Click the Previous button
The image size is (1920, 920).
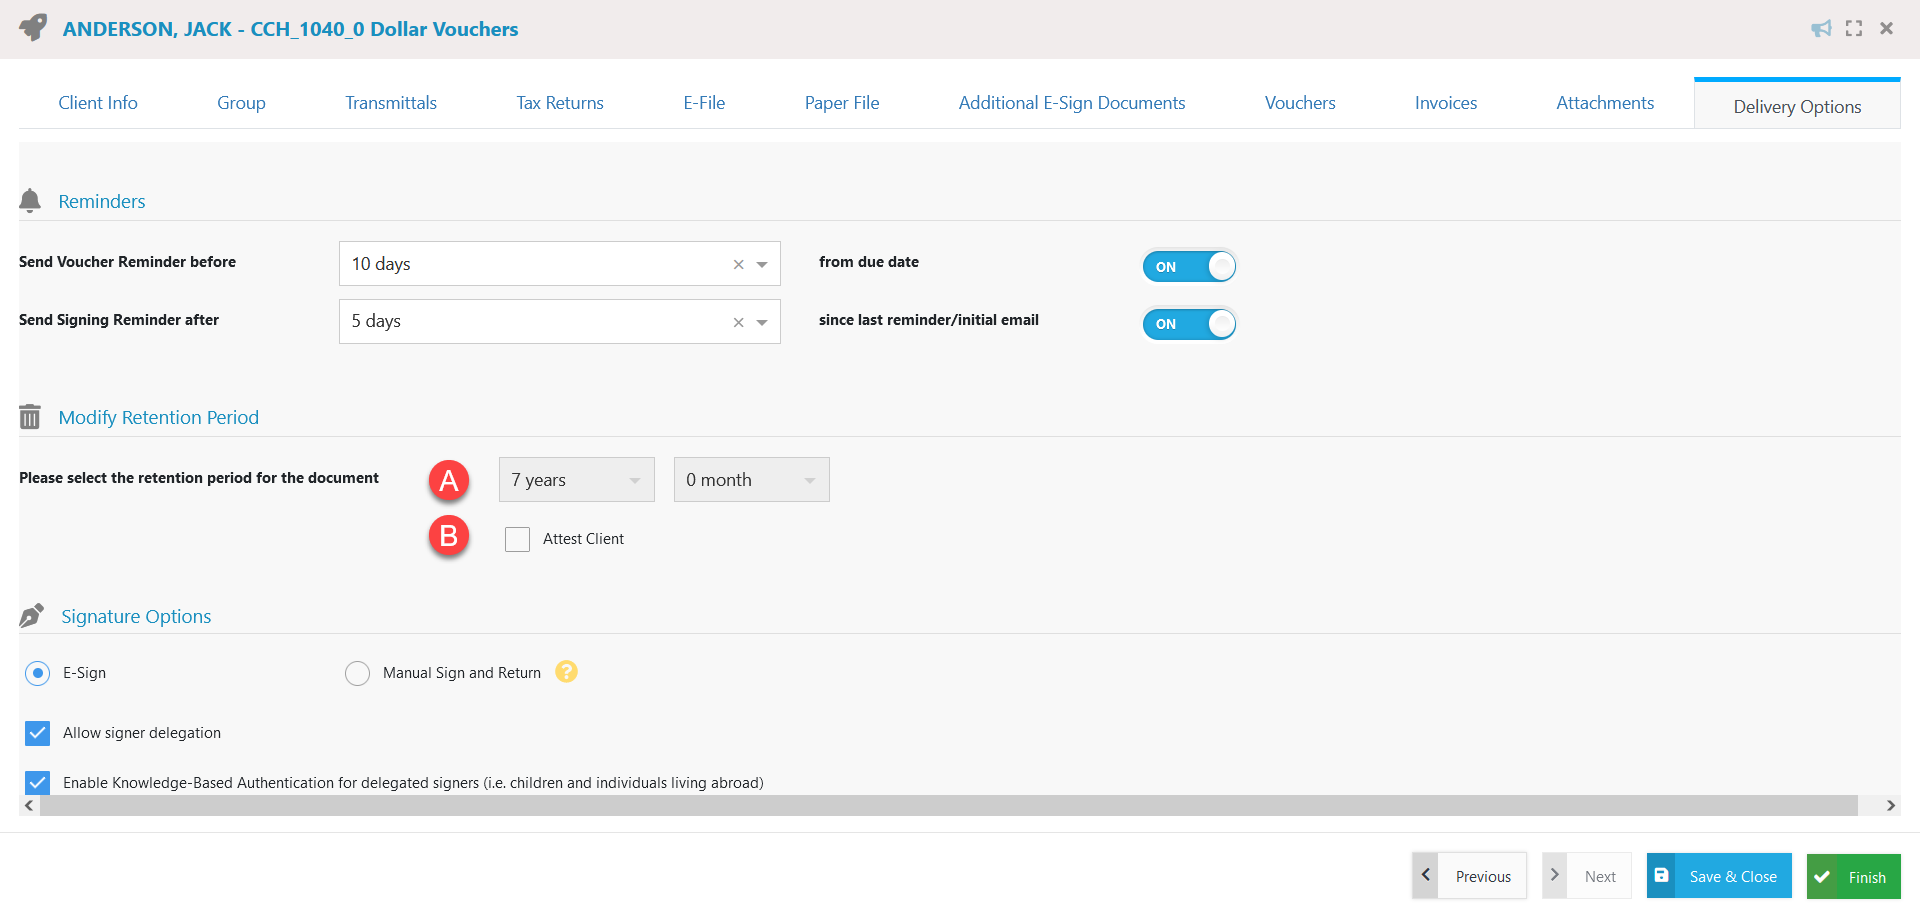pos(1484,876)
